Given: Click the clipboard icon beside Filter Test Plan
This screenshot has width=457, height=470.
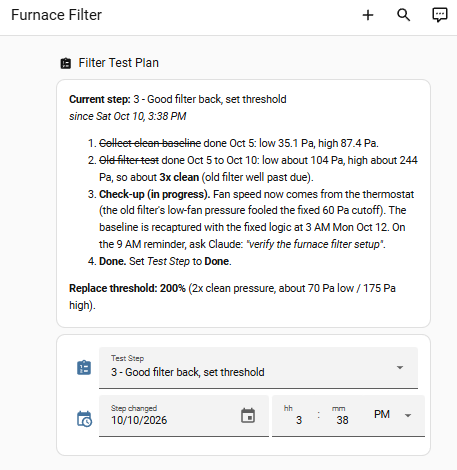Looking at the screenshot, I should (x=66, y=63).
